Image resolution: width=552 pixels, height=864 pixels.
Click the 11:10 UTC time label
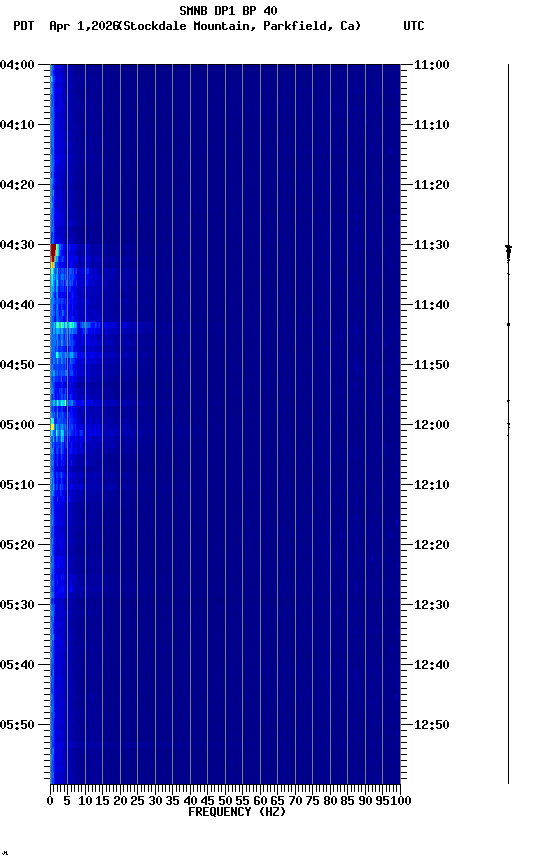tap(431, 125)
